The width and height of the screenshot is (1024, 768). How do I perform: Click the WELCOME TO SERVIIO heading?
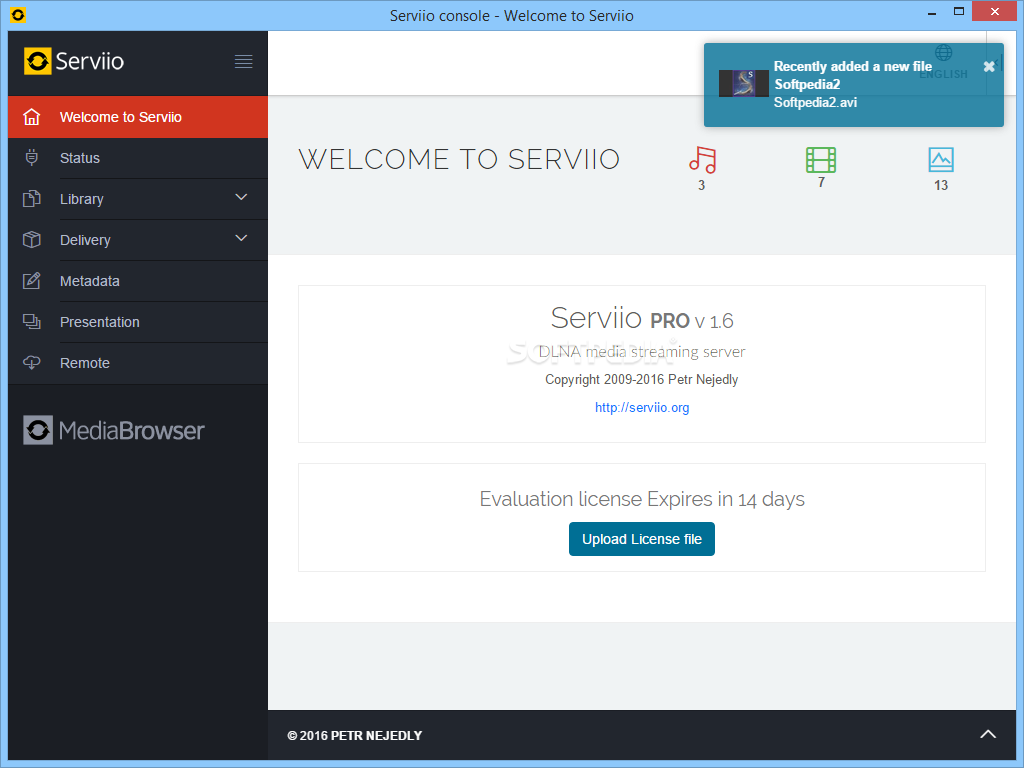coord(458,159)
